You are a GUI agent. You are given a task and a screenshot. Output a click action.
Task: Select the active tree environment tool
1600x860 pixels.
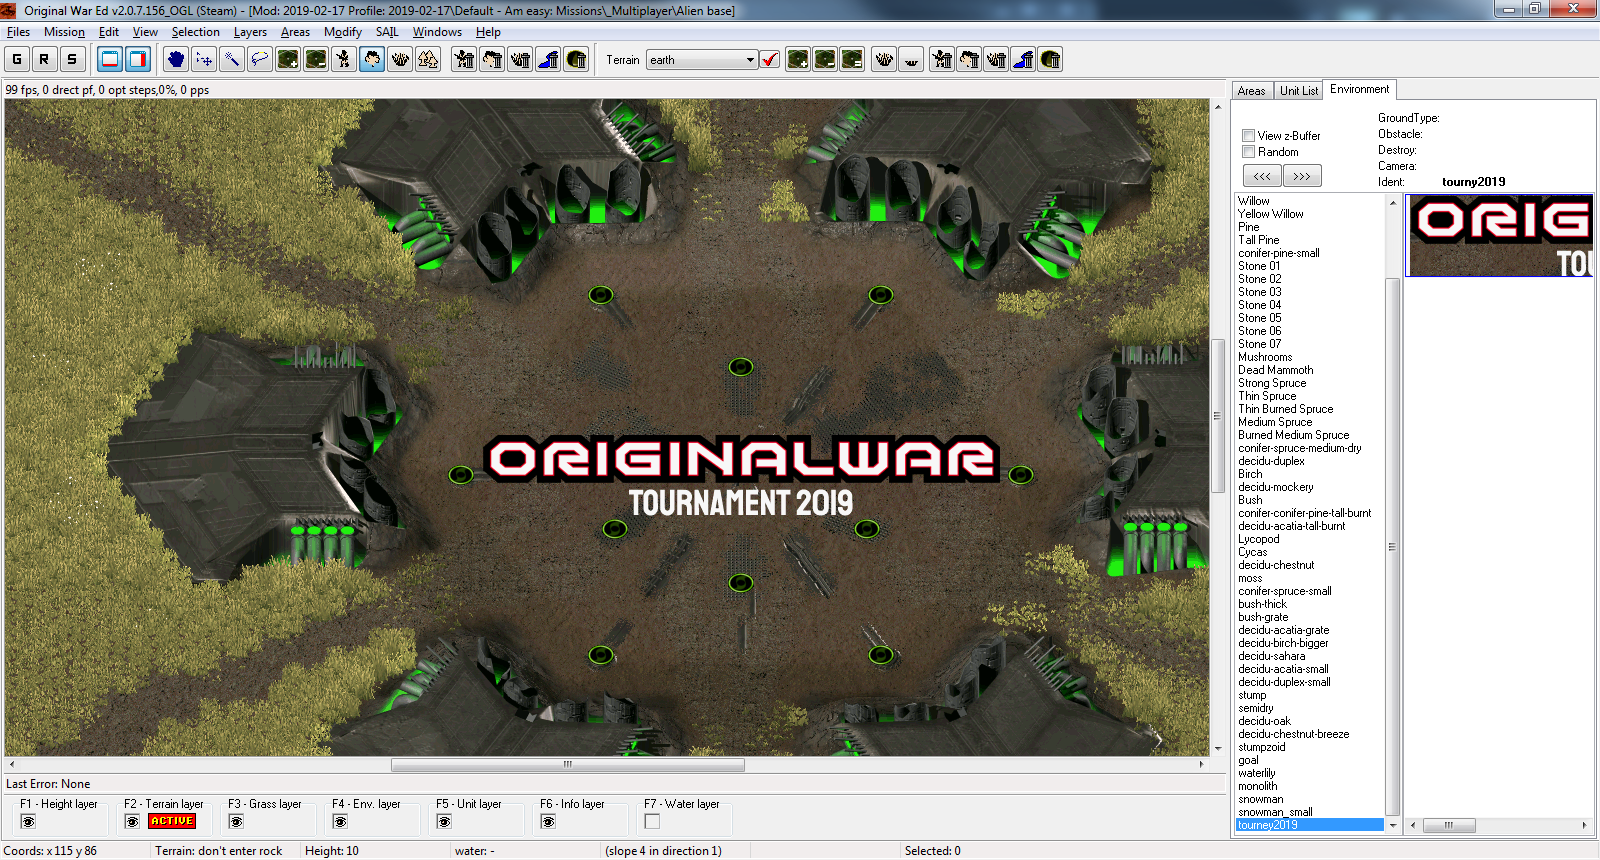tap(372, 59)
